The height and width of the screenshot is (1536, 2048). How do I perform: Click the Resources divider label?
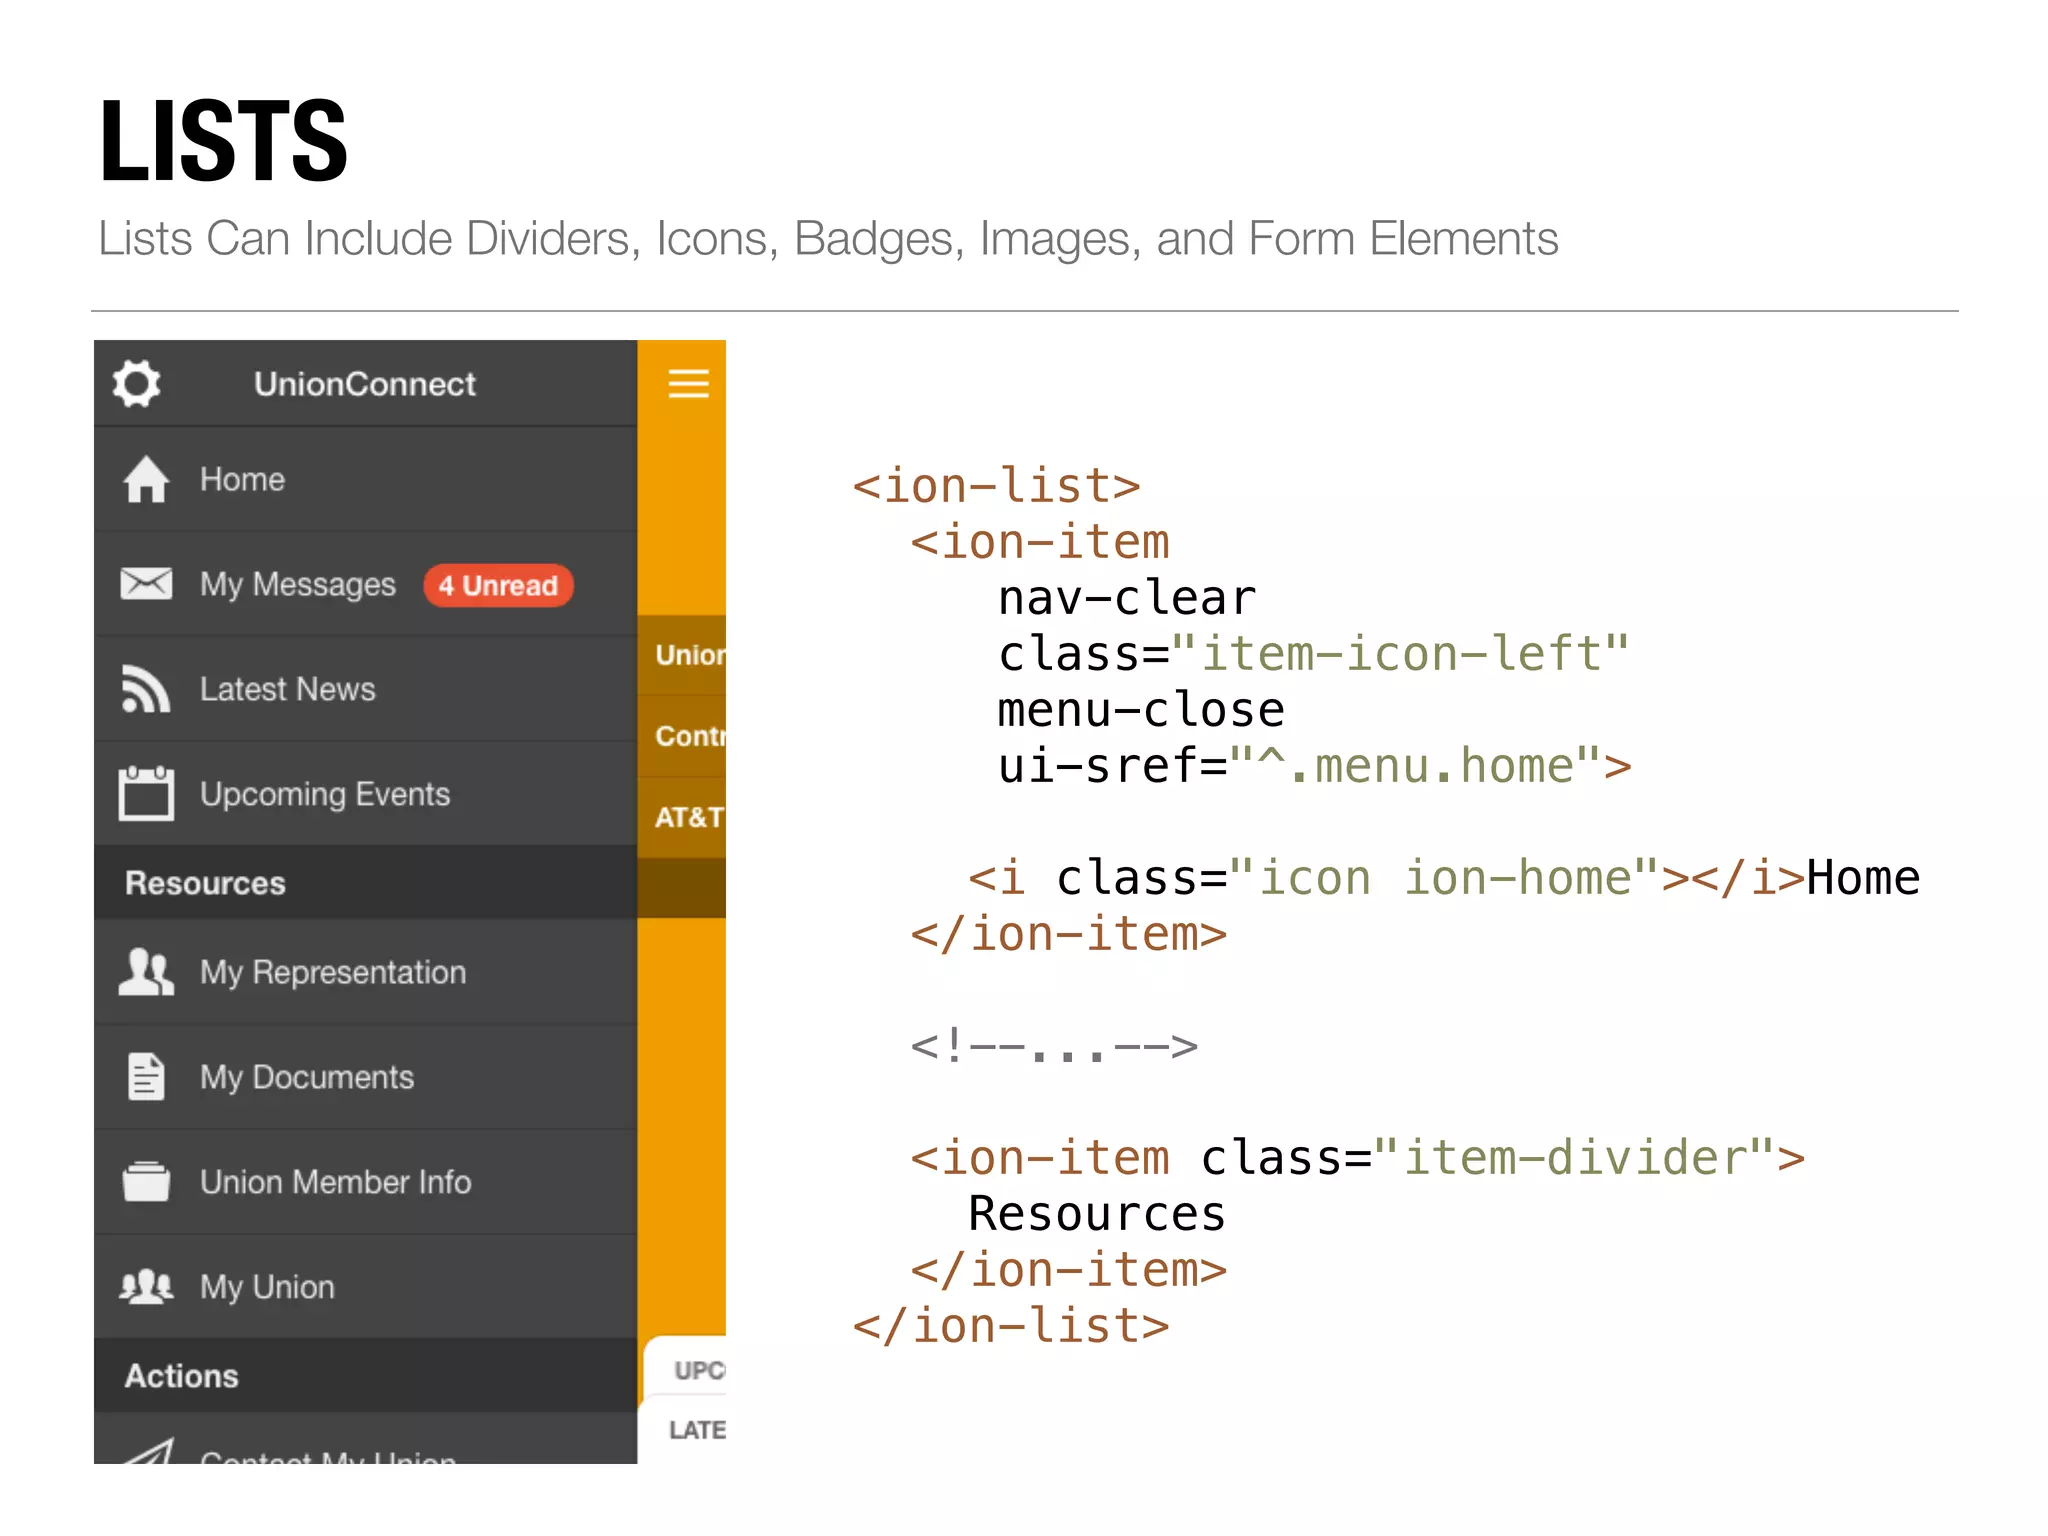pyautogui.click(x=205, y=883)
